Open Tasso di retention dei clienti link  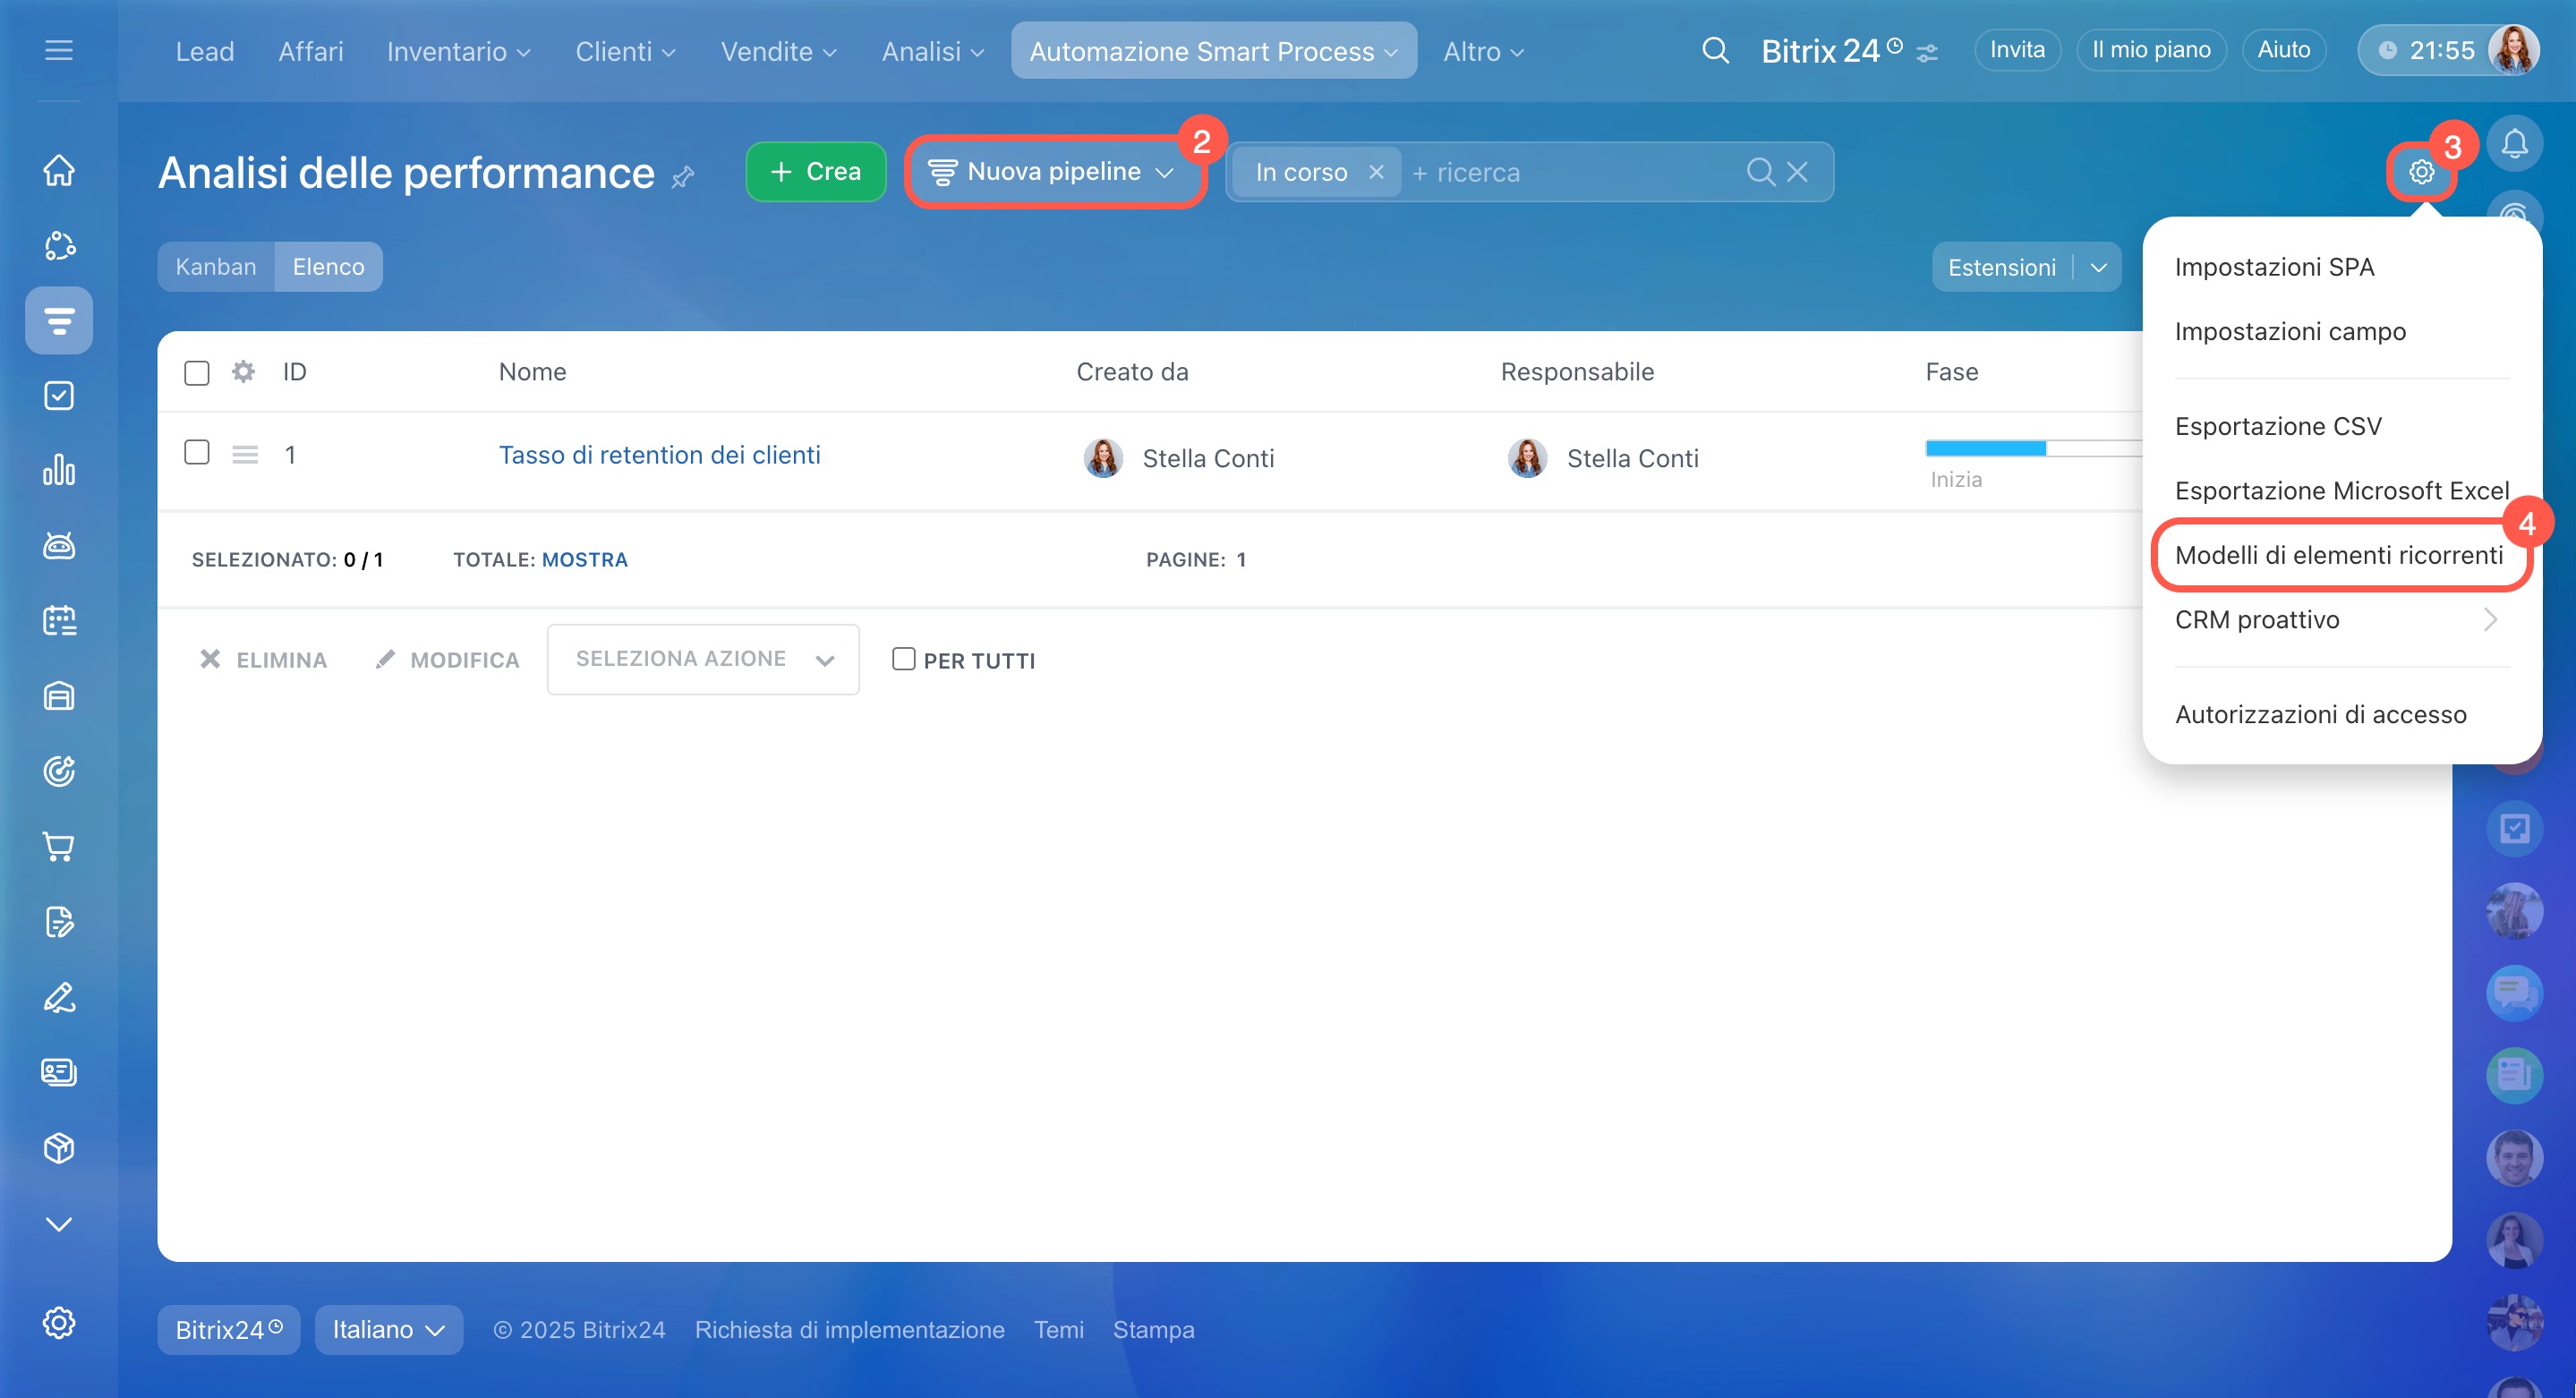[x=659, y=455]
